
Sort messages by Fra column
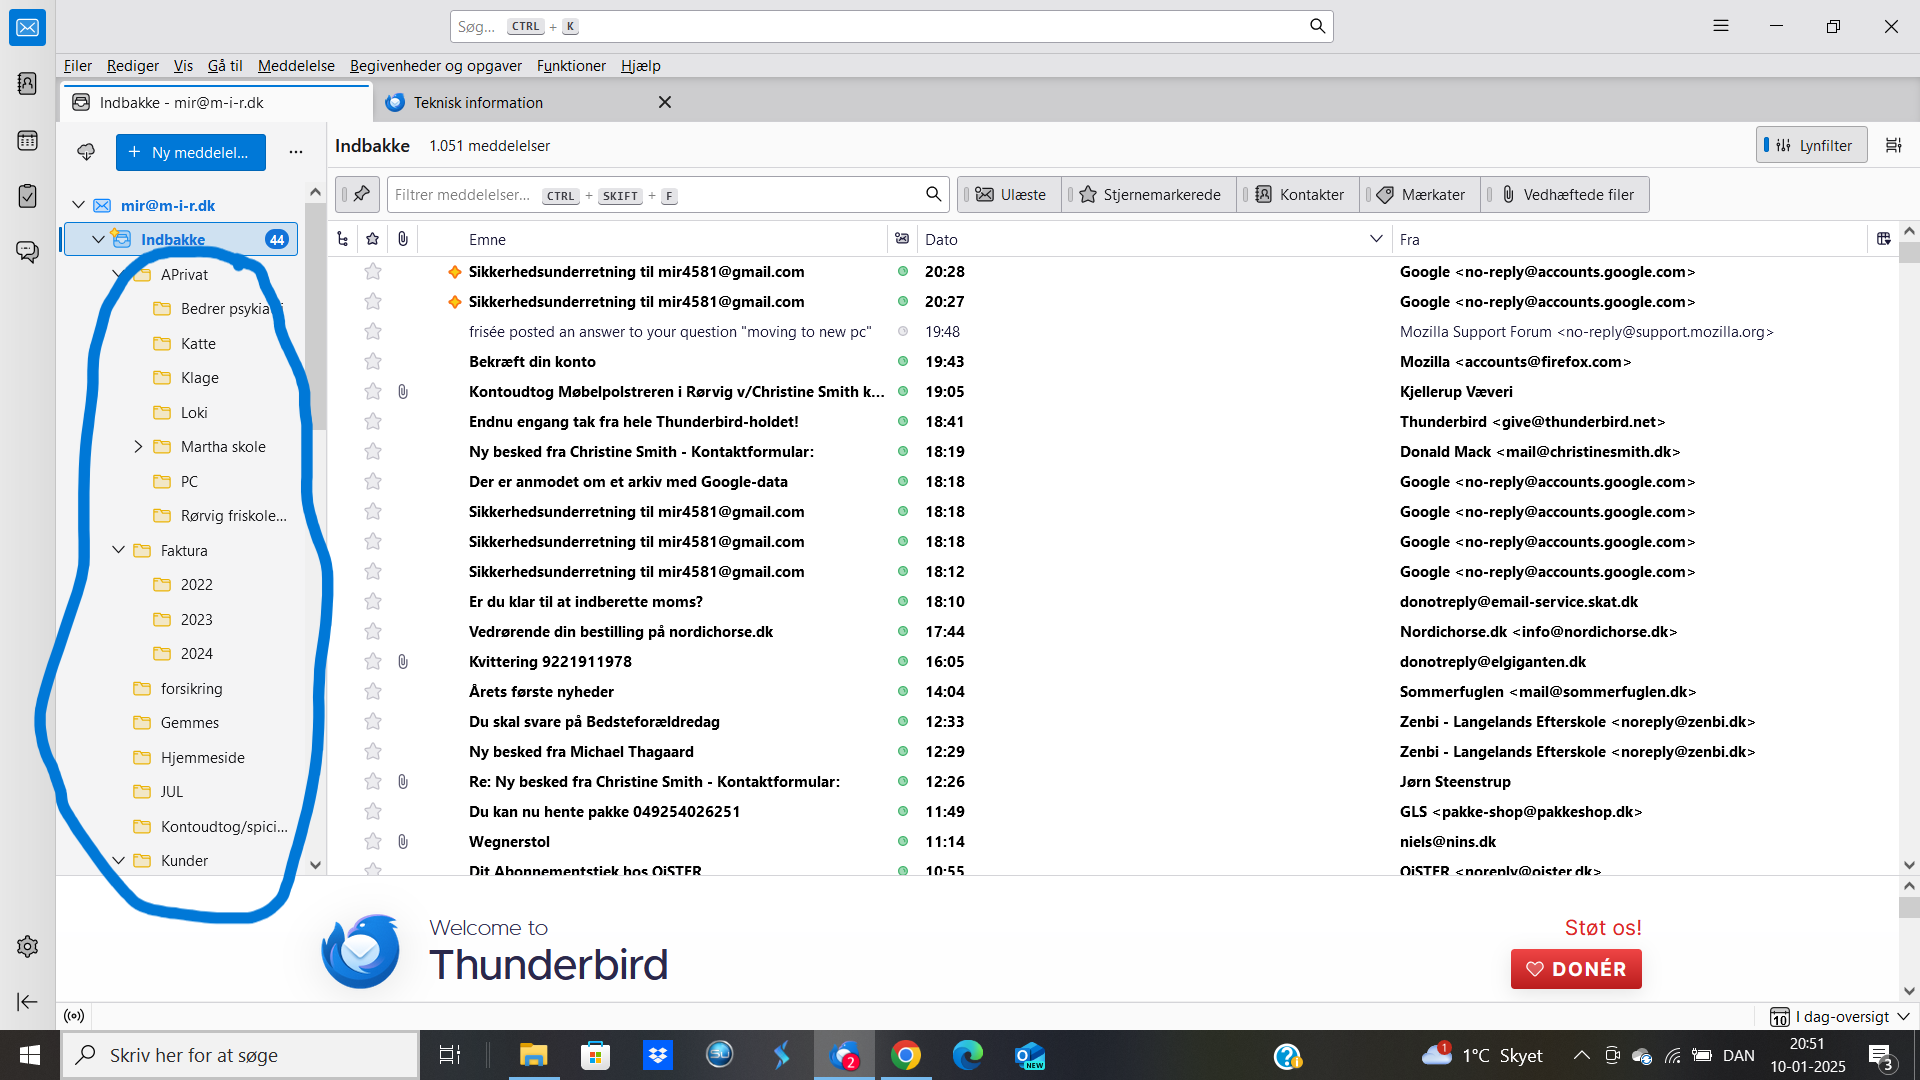click(x=1630, y=239)
